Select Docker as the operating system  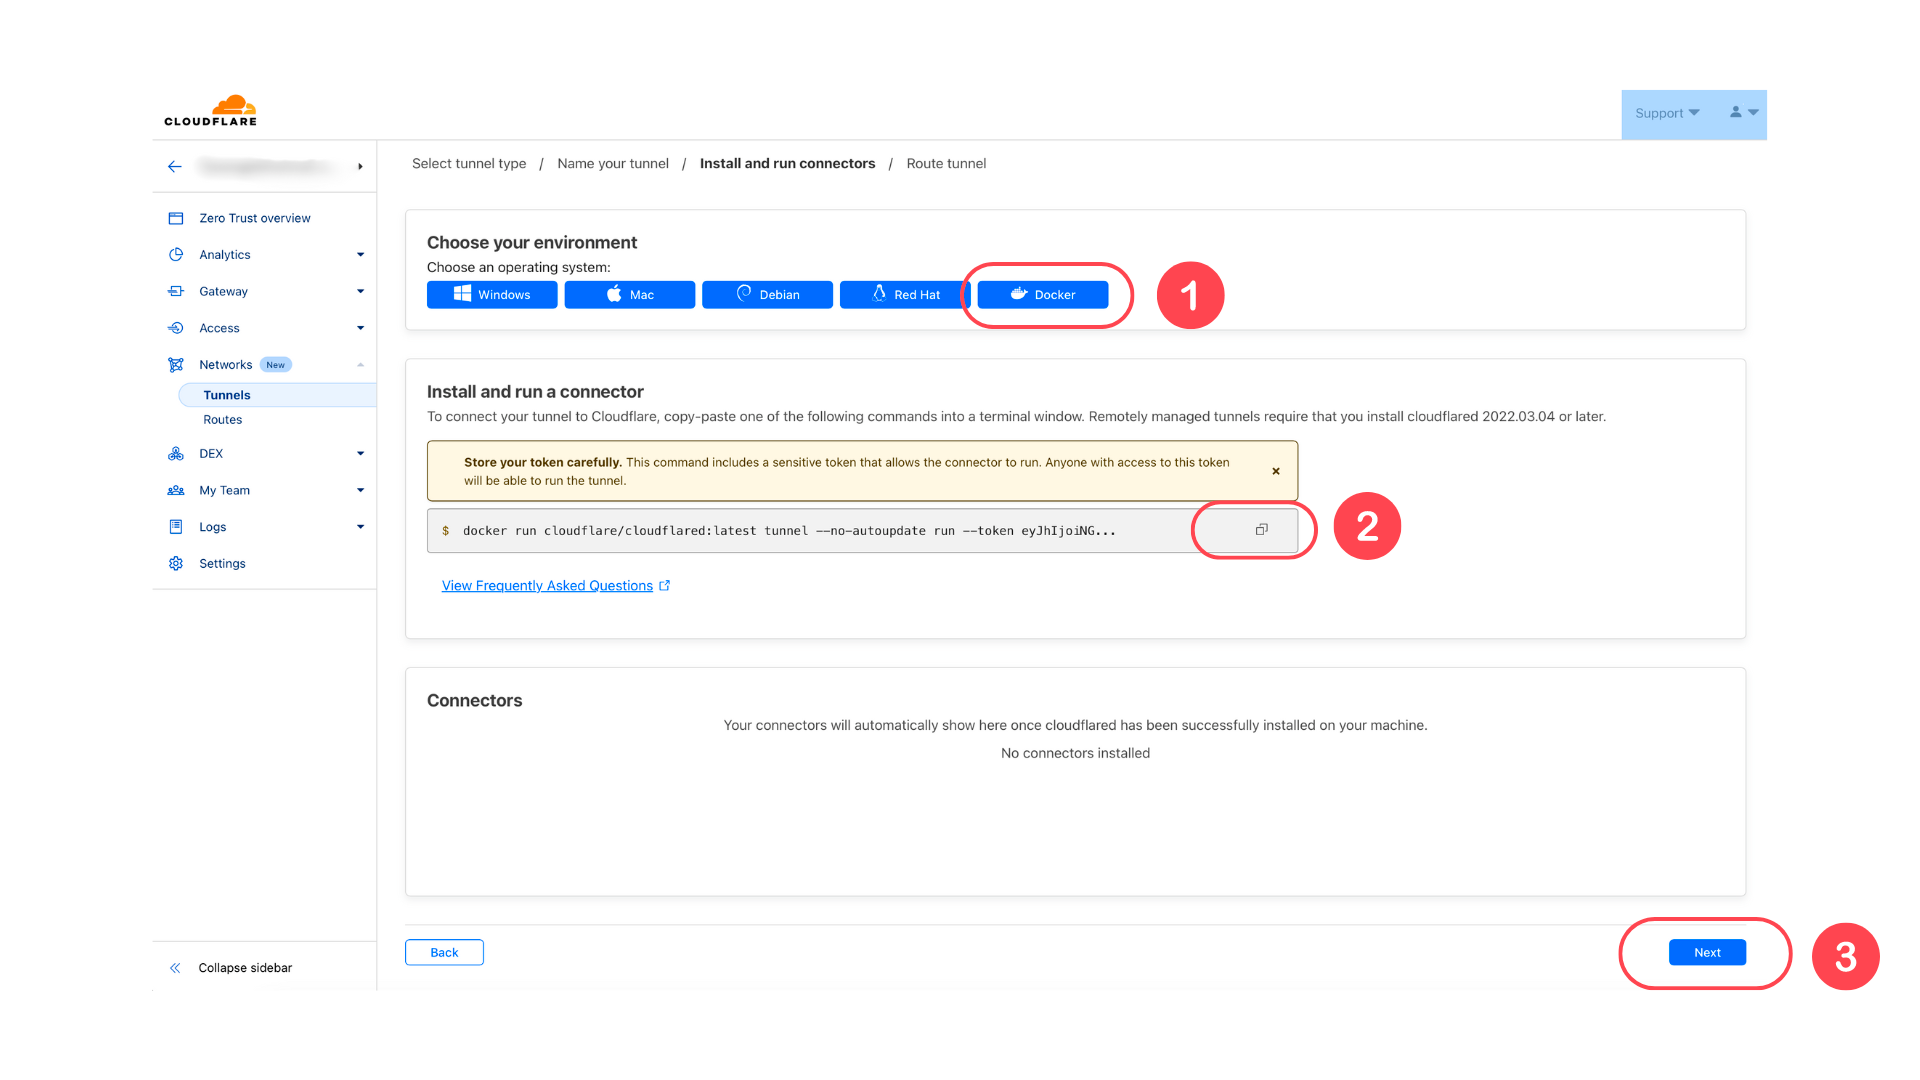(1043, 295)
